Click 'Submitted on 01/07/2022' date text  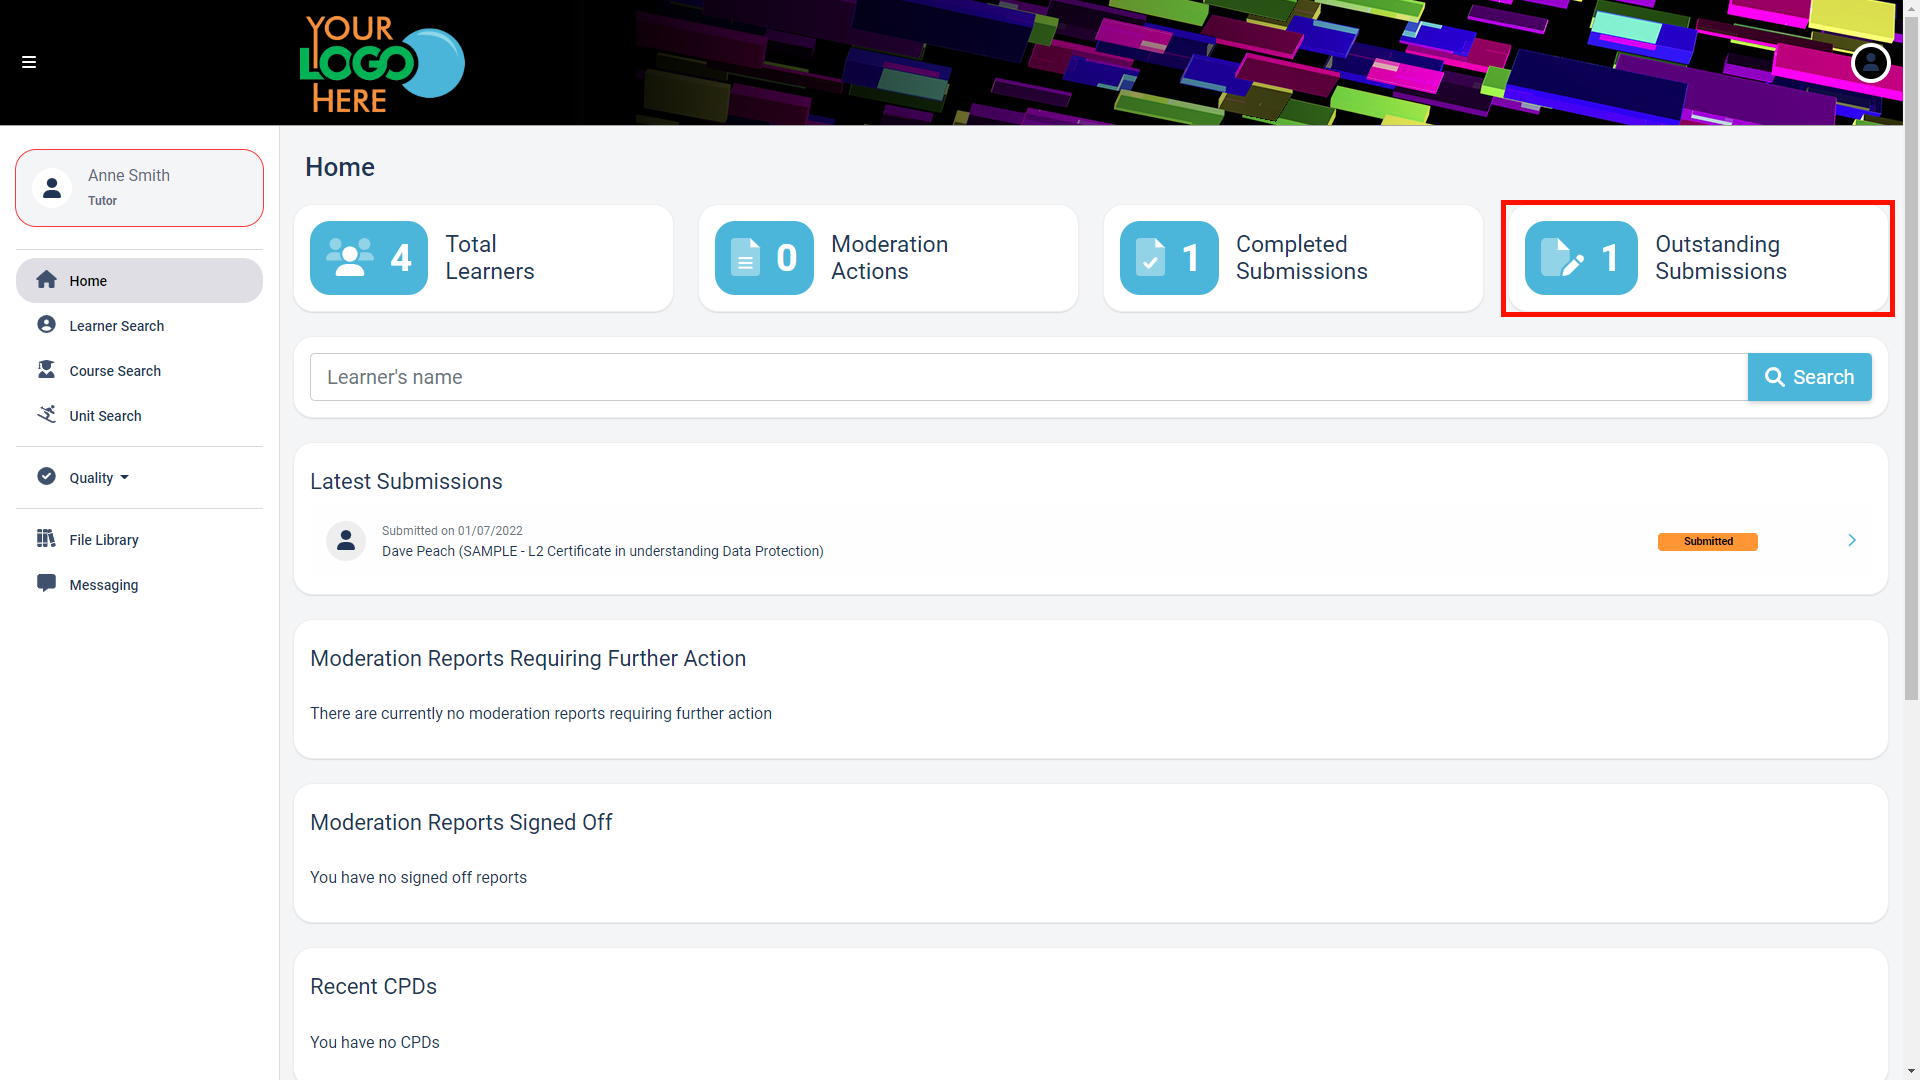[x=452, y=531]
